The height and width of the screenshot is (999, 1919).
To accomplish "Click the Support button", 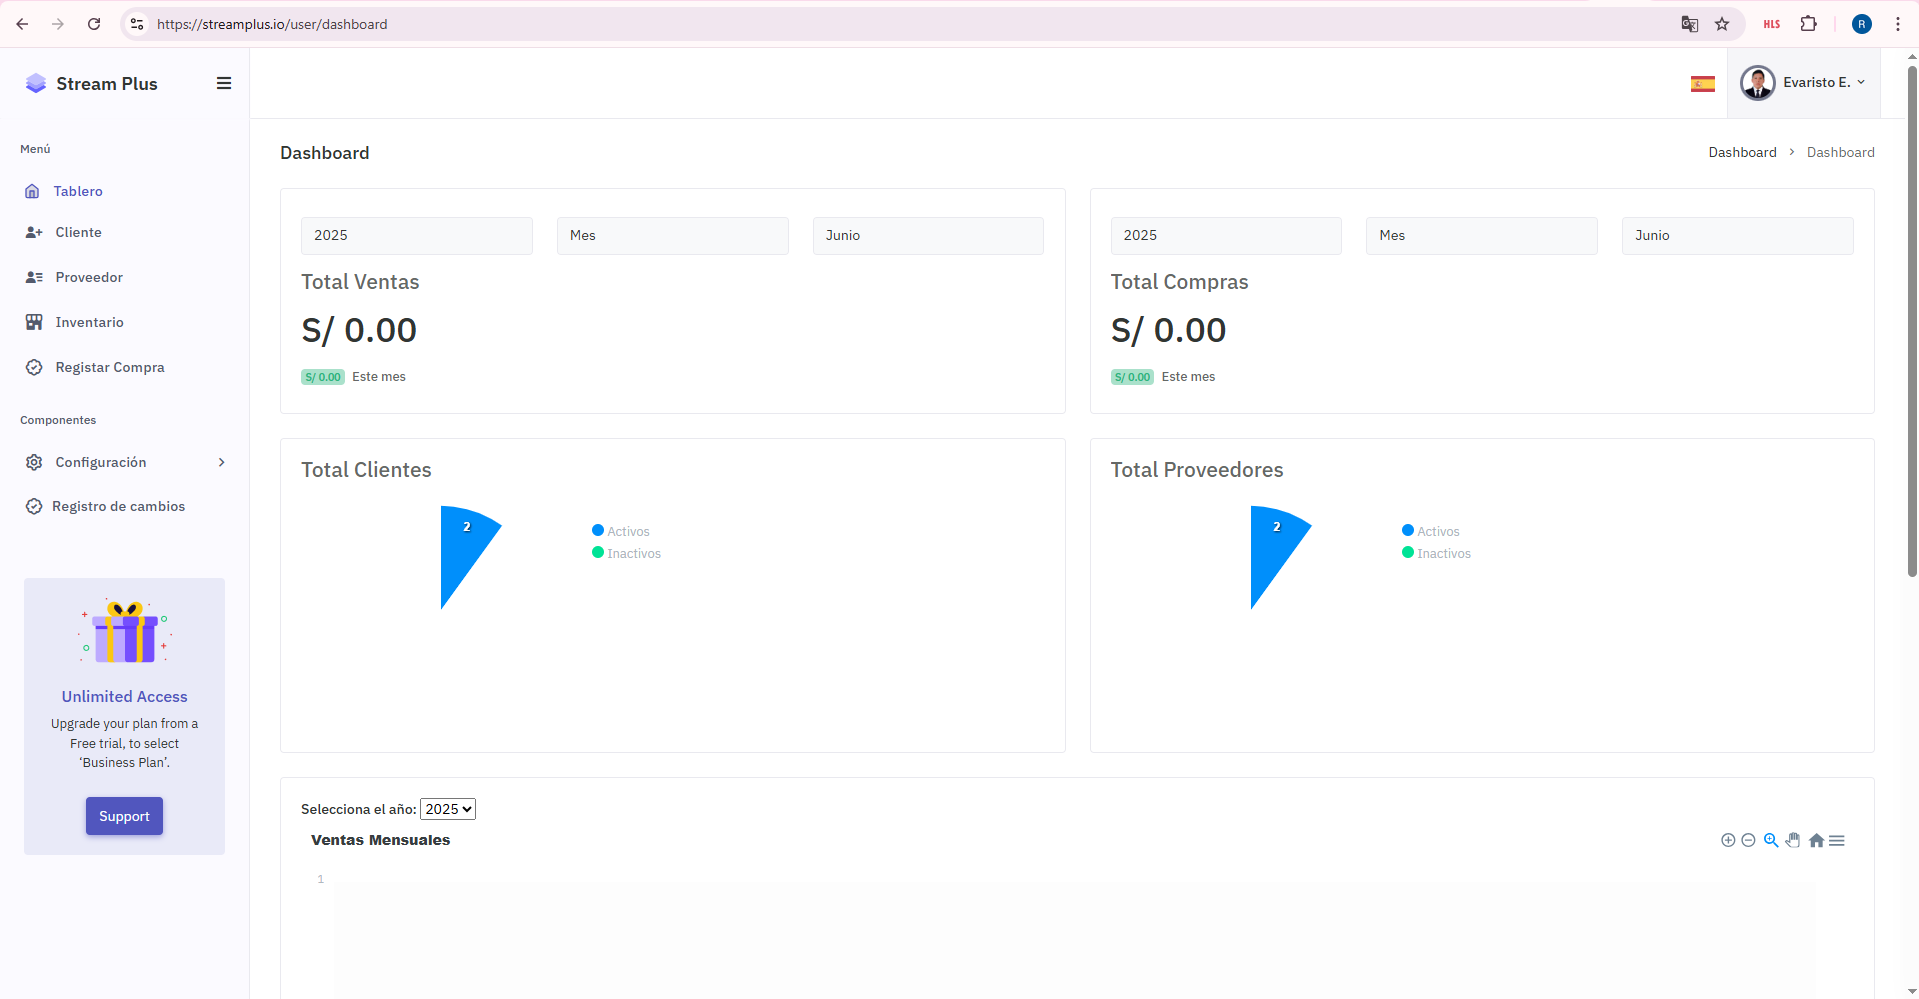I will 124,816.
